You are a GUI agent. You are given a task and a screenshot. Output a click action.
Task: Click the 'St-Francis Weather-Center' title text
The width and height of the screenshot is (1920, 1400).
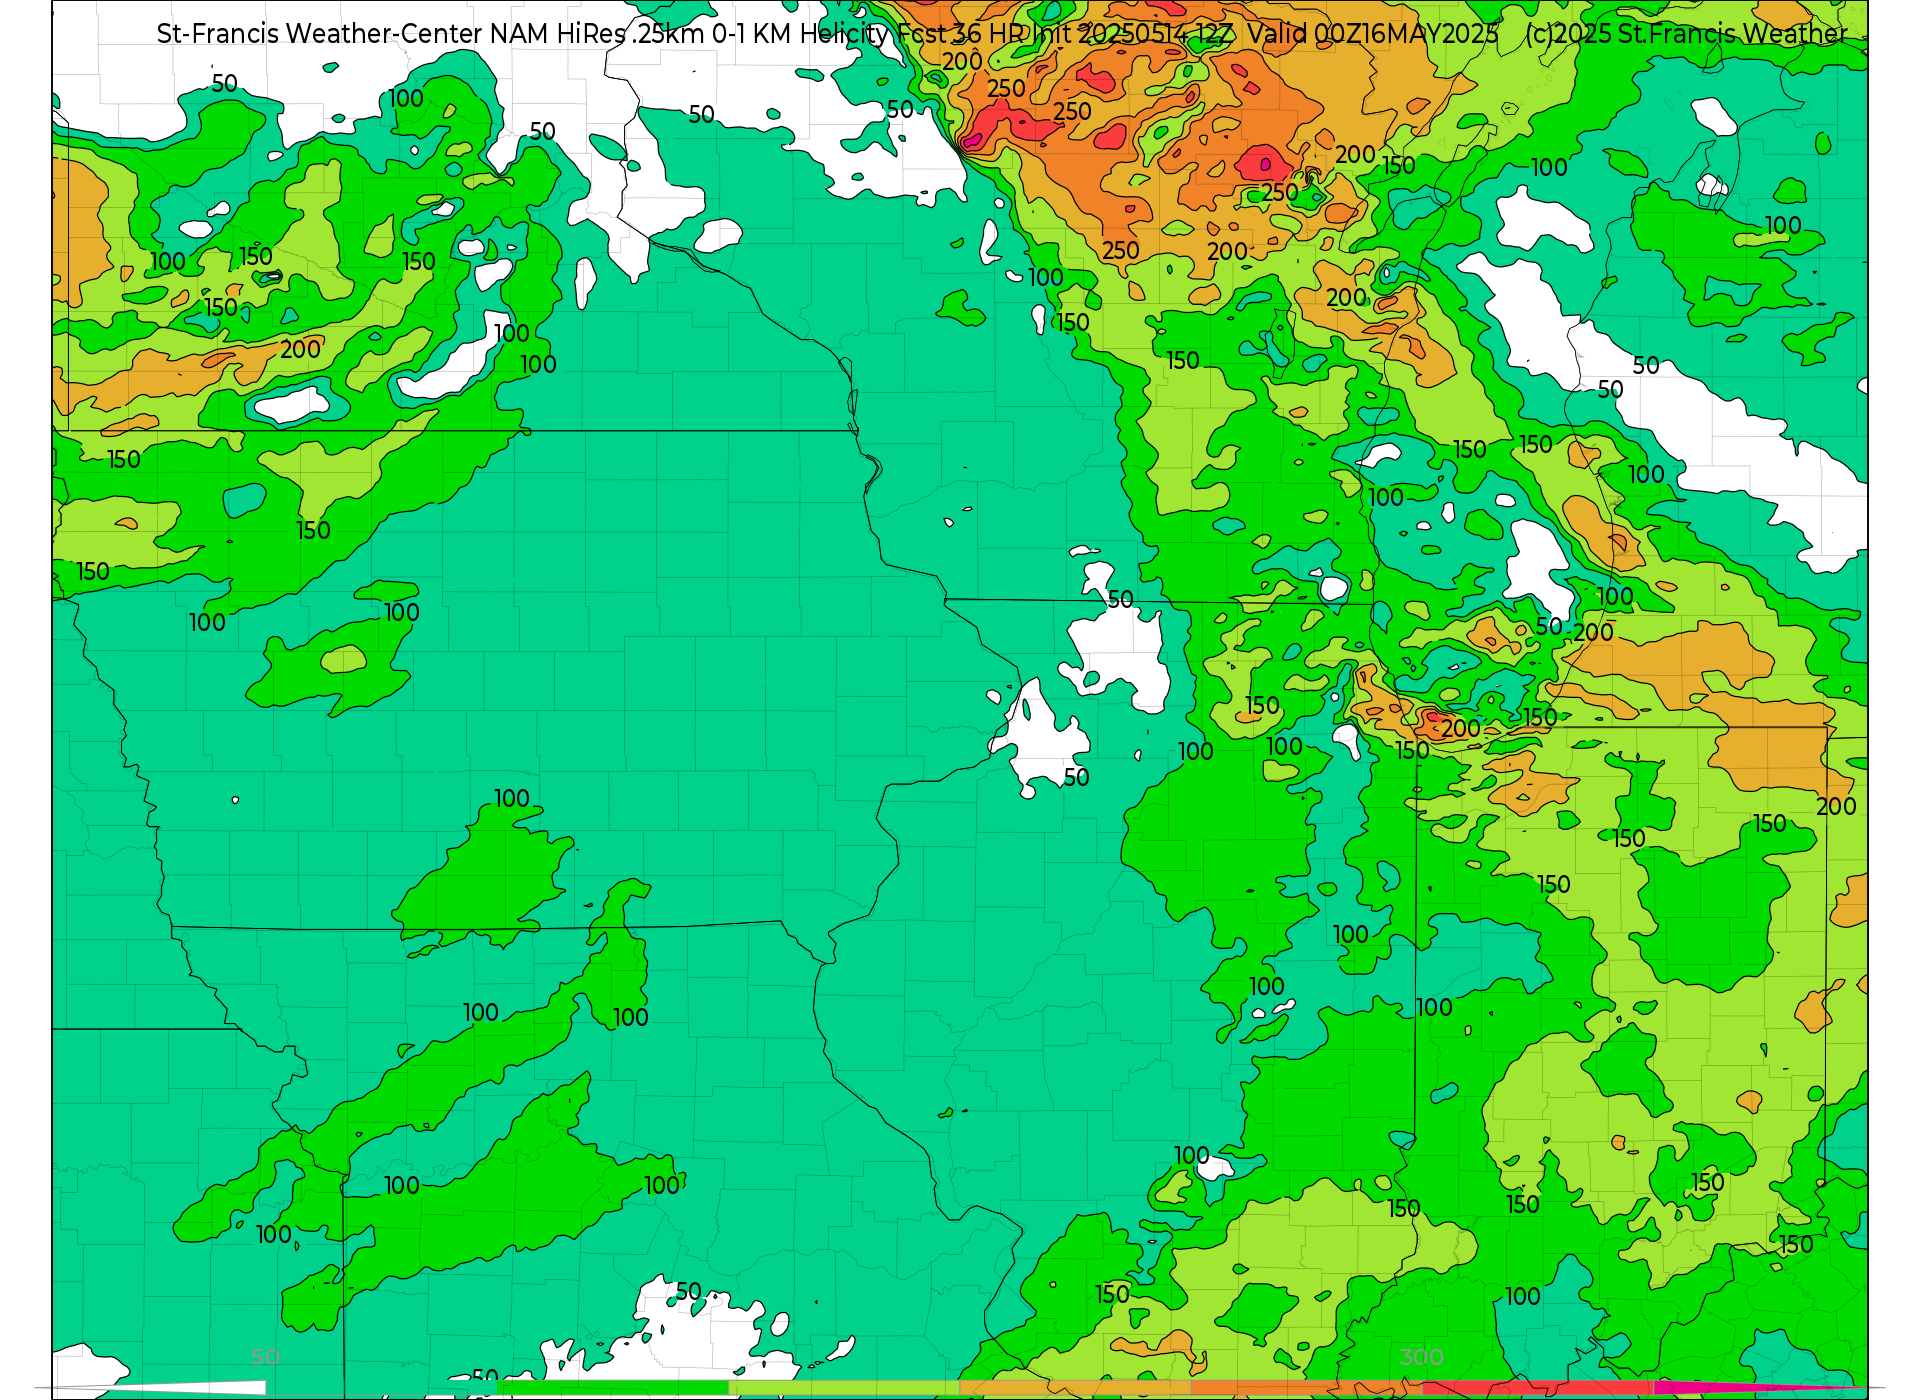(319, 34)
